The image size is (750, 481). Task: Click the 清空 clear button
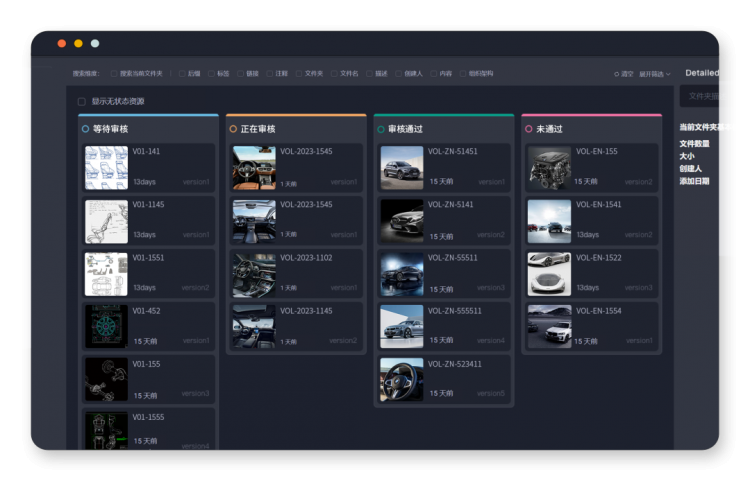[x=624, y=74]
